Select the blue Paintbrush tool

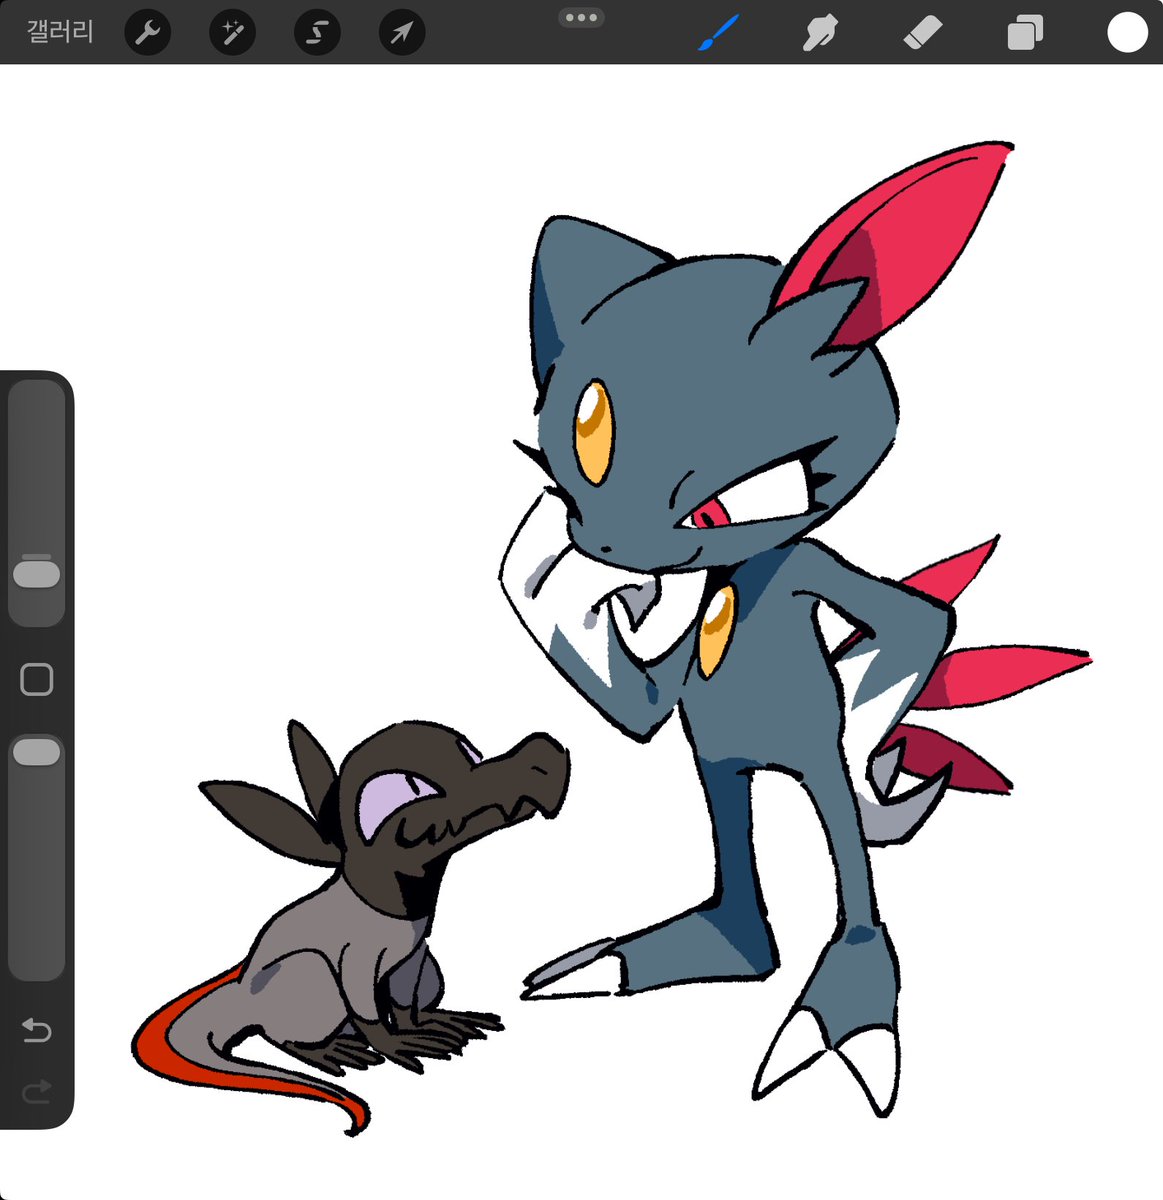point(718,33)
